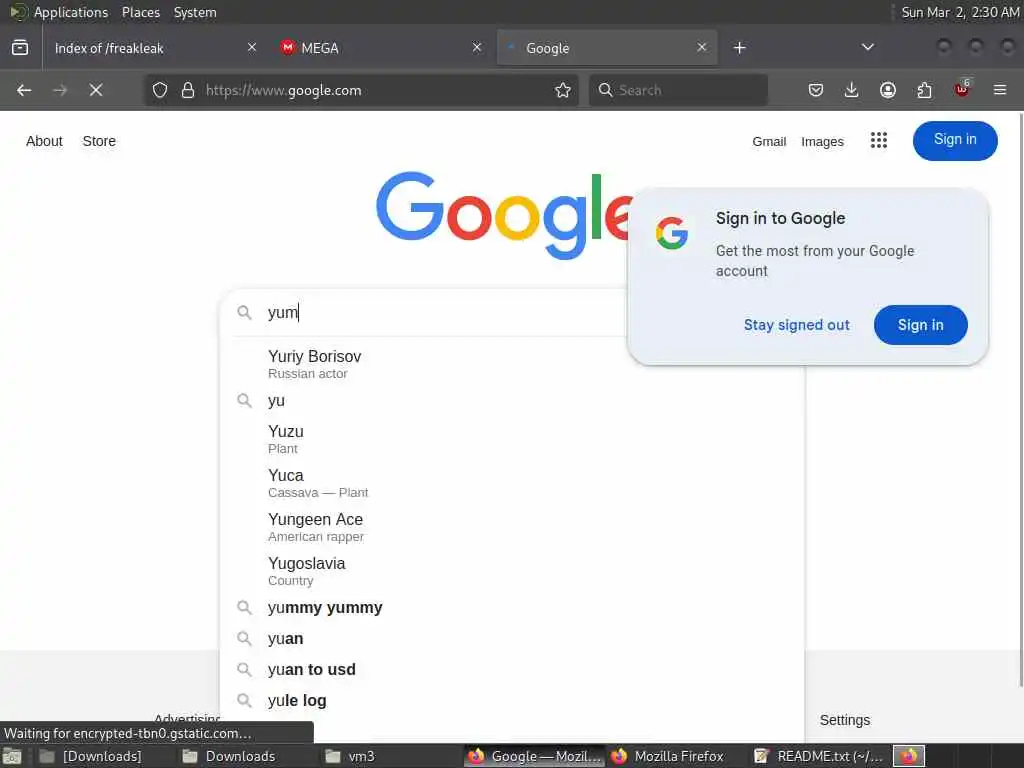Open the Settings footer link
The height and width of the screenshot is (768, 1024).
coord(844,720)
